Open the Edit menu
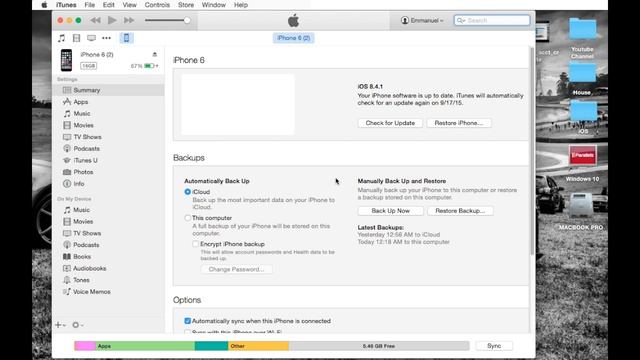 coord(109,5)
